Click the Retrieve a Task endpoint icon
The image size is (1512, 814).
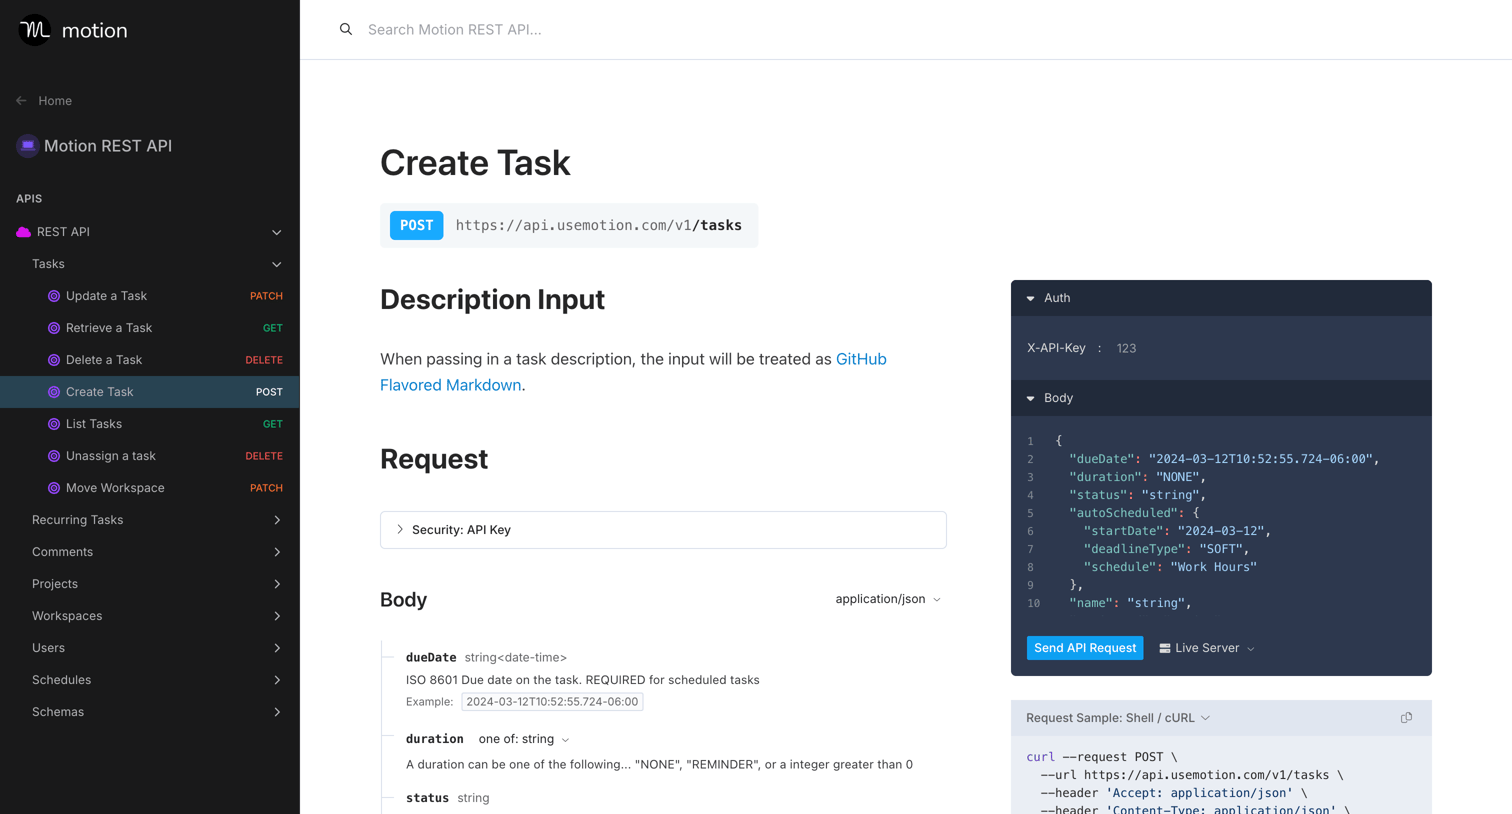54,328
